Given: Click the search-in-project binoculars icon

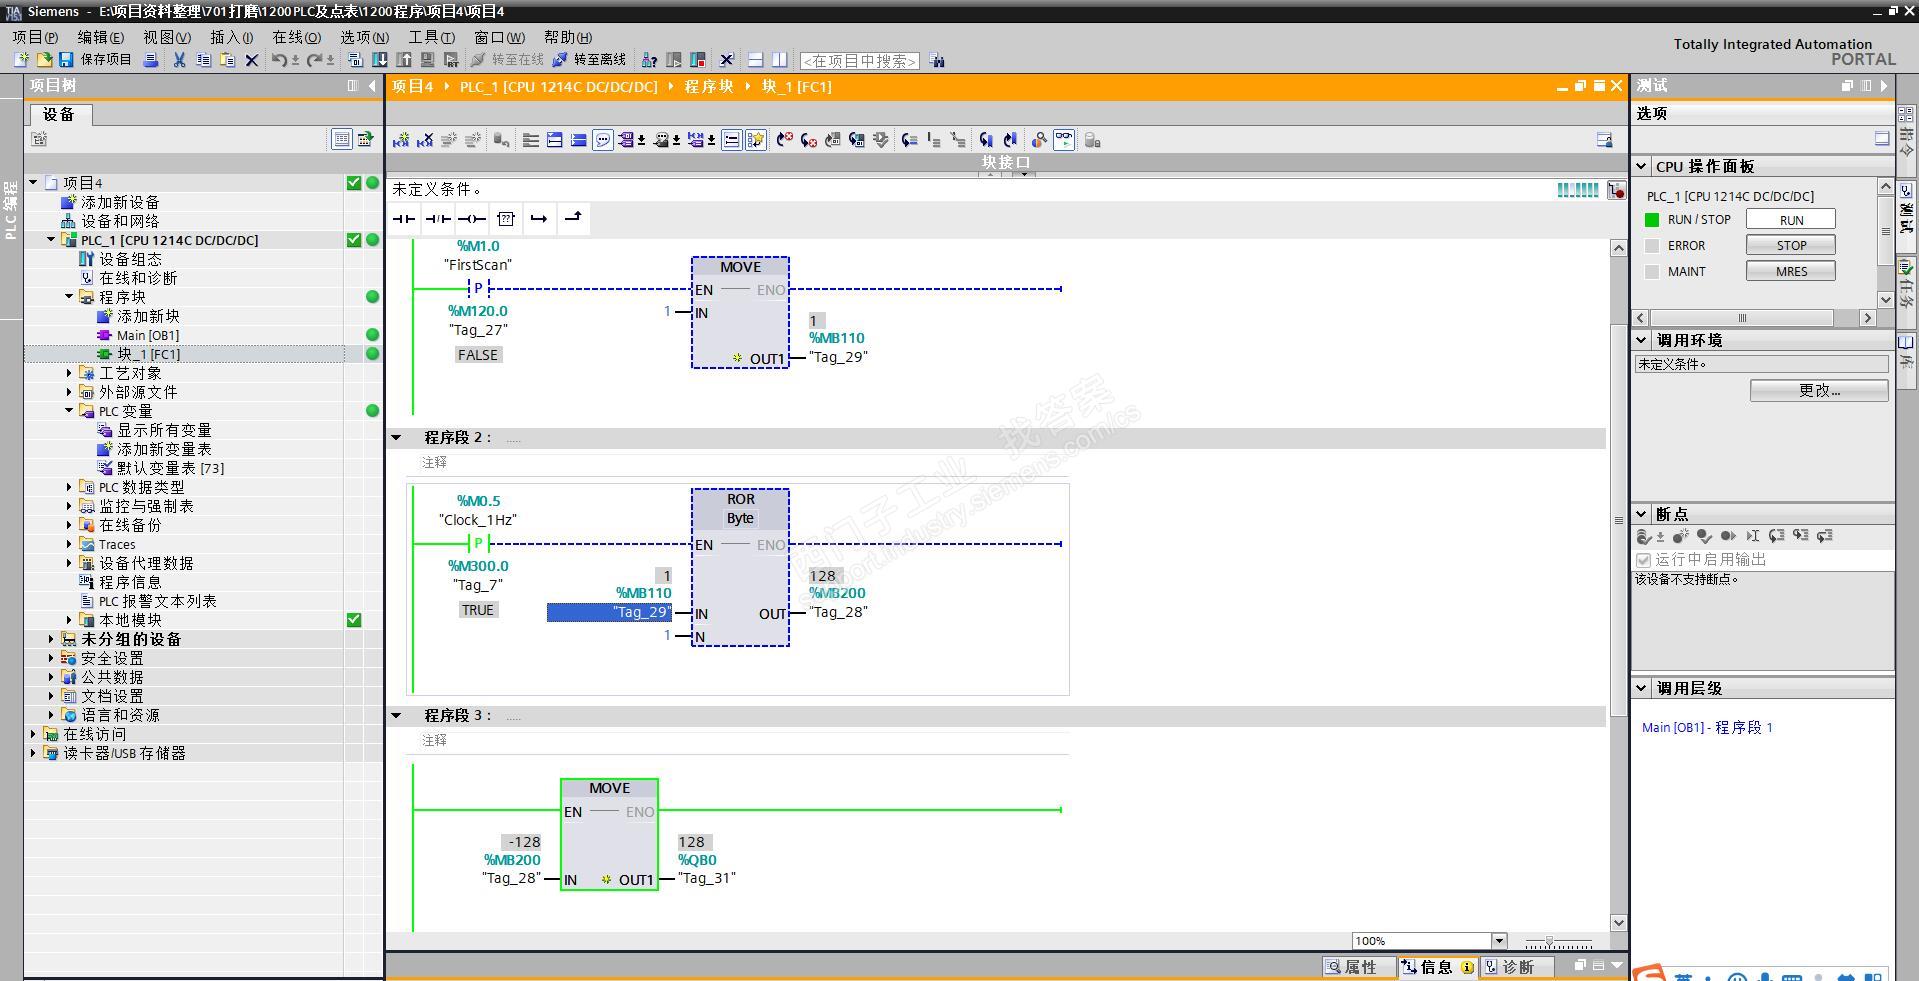Looking at the screenshot, I should [x=937, y=61].
